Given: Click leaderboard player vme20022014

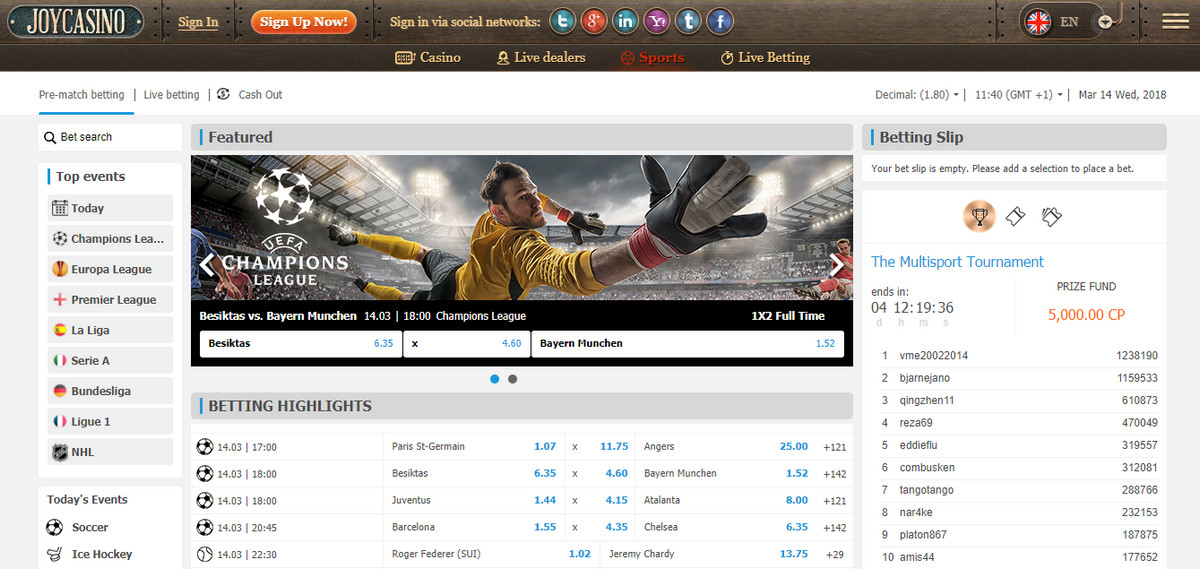Looking at the screenshot, I should click(x=934, y=356).
